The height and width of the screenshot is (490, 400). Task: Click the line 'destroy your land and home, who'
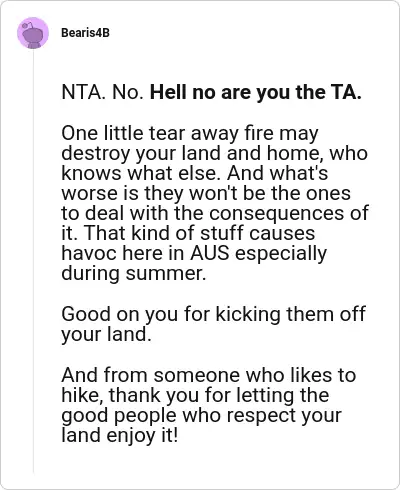pos(215,154)
